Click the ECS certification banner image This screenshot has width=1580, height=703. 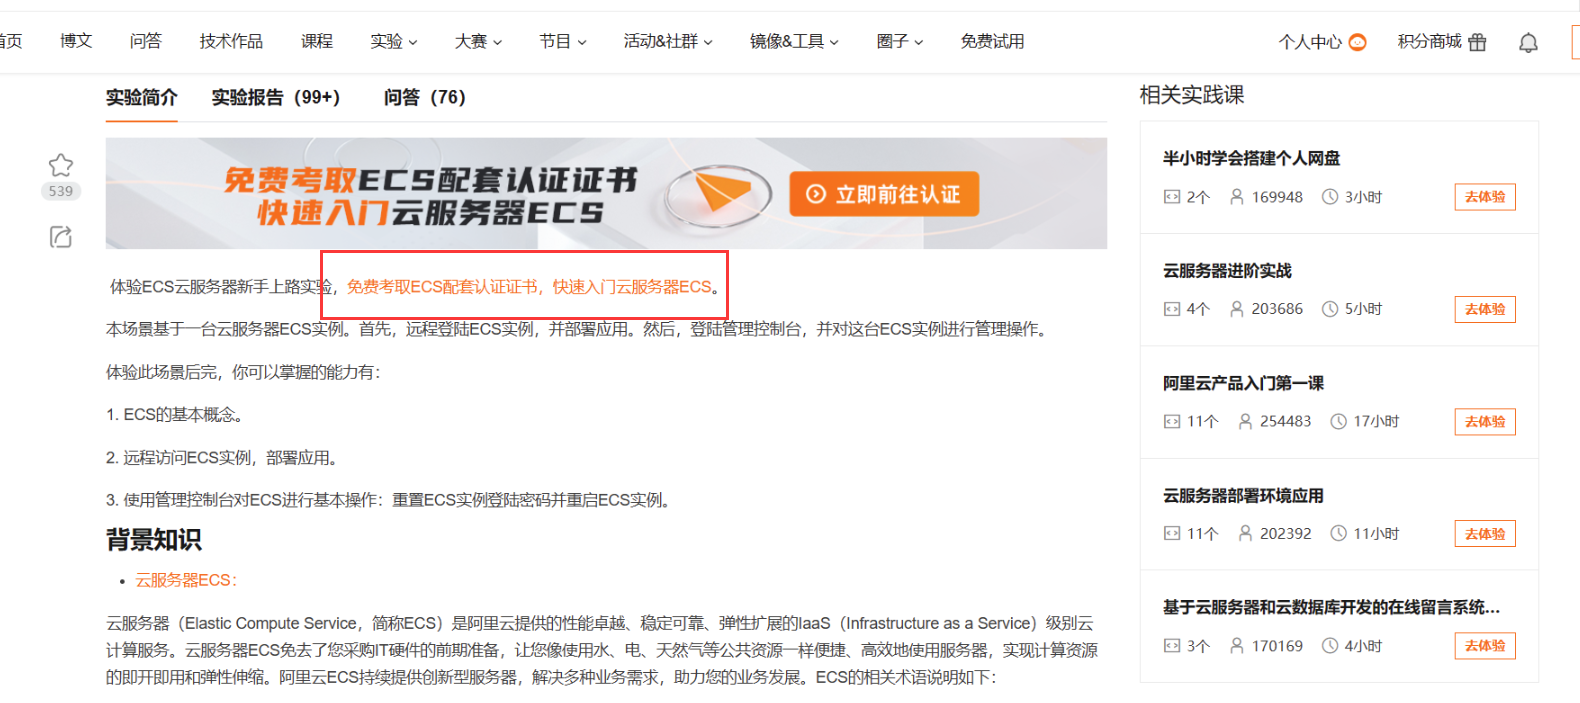(606, 193)
